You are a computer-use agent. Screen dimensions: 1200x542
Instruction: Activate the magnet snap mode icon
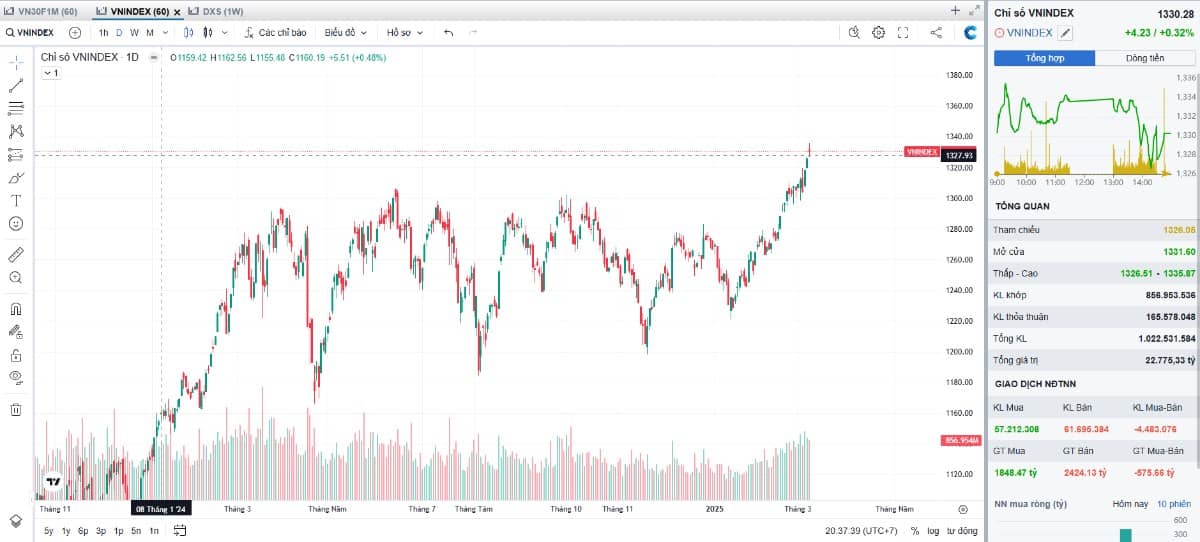[x=16, y=309]
